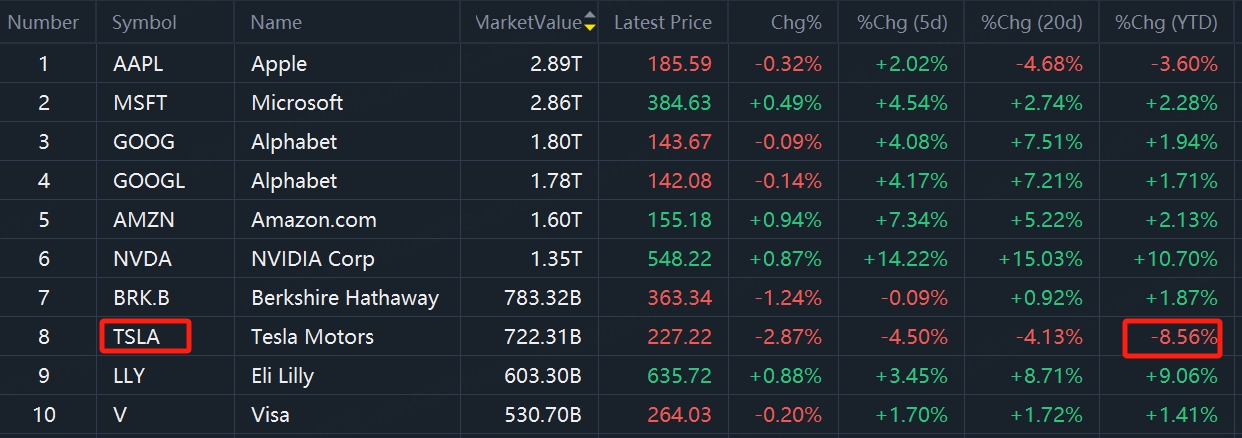Sort by %Chg (YTD) column header
The height and width of the screenshot is (438, 1242).
pyautogui.click(x=1166, y=22)
